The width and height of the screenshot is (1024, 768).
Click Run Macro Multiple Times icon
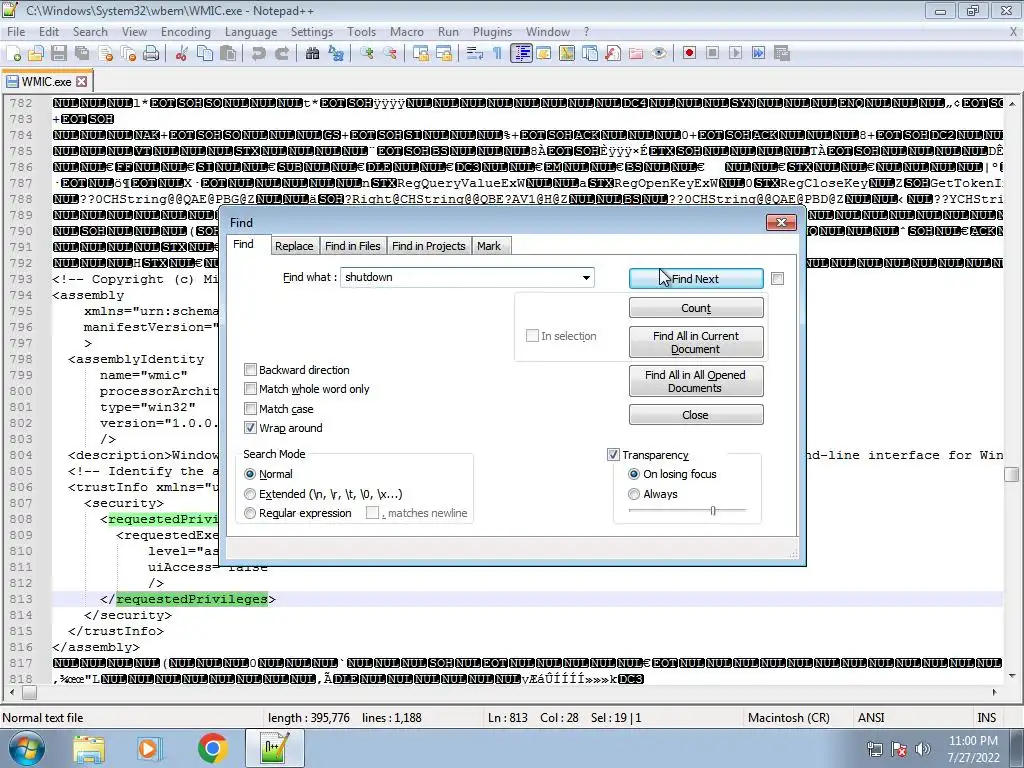tap(758, 54)
